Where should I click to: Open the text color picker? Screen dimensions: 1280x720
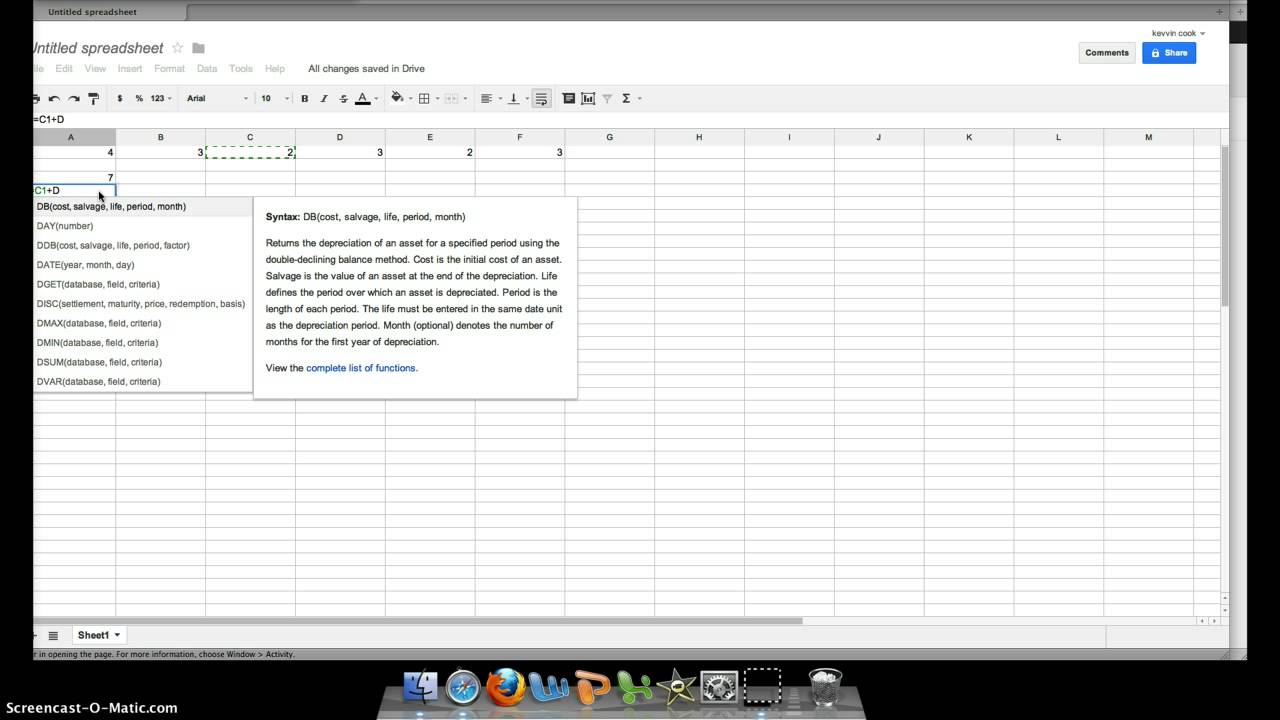point(366,98)
